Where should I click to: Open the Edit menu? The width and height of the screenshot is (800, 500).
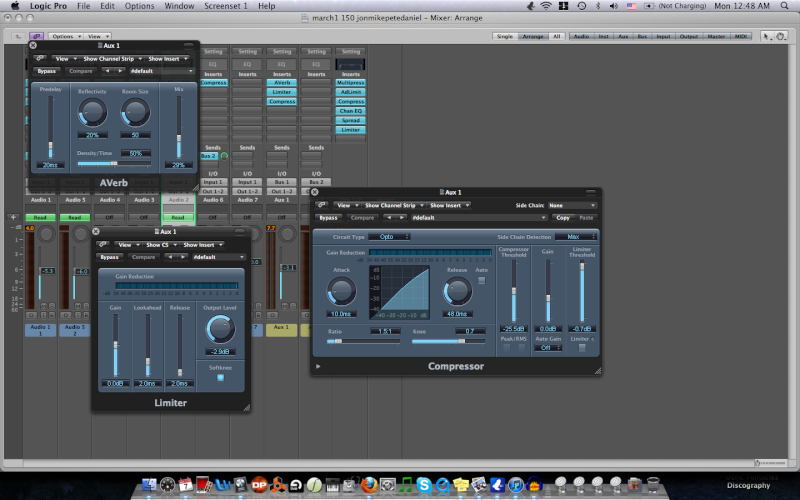pyautogui.click(x=107, y=6)
